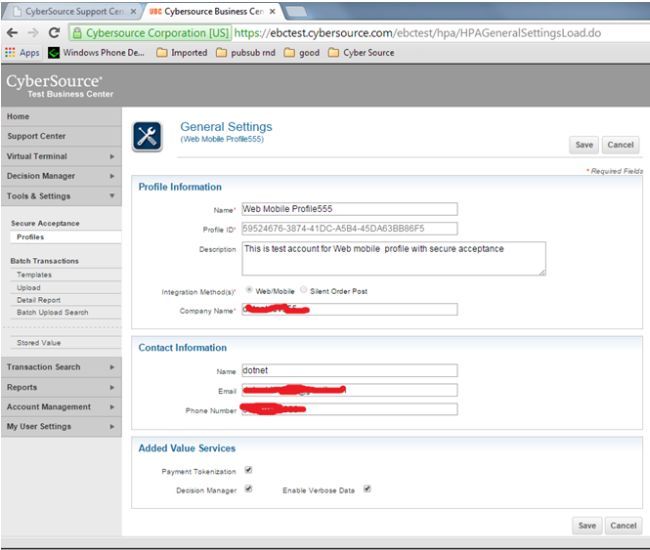The image size is (650, 550).
Task: Click the Web Mobile Profile555 subtitle
Action: point(222,139)
